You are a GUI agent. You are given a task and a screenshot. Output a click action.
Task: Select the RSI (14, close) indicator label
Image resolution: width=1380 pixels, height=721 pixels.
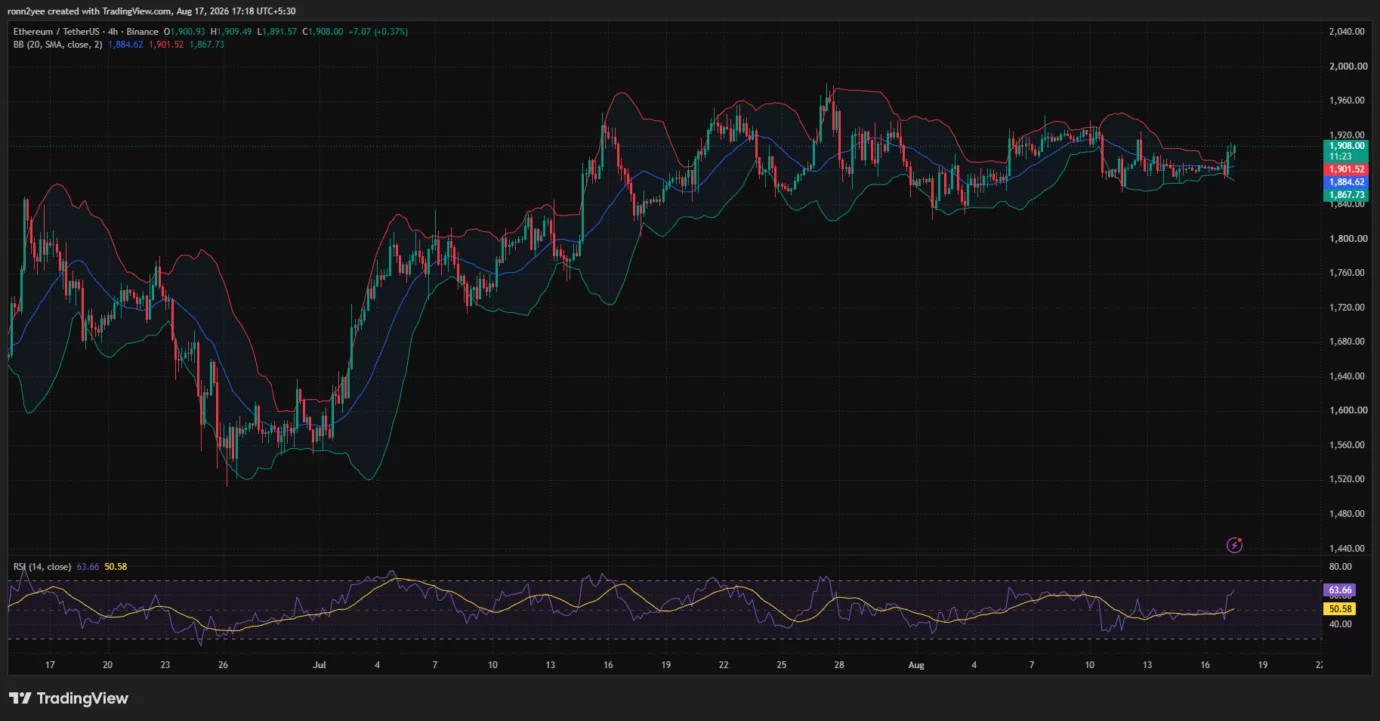click(42, 567)
